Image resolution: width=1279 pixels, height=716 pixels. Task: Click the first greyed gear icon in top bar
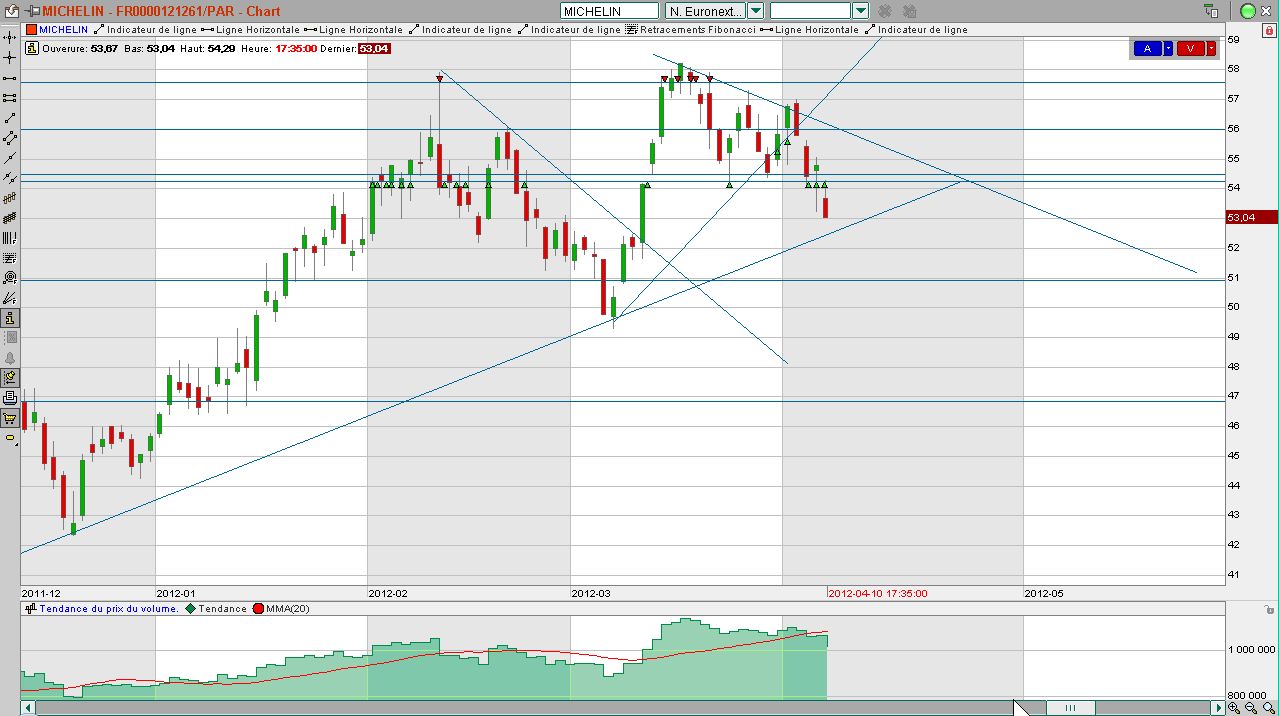pyautogui.click(x=884, y=11)
